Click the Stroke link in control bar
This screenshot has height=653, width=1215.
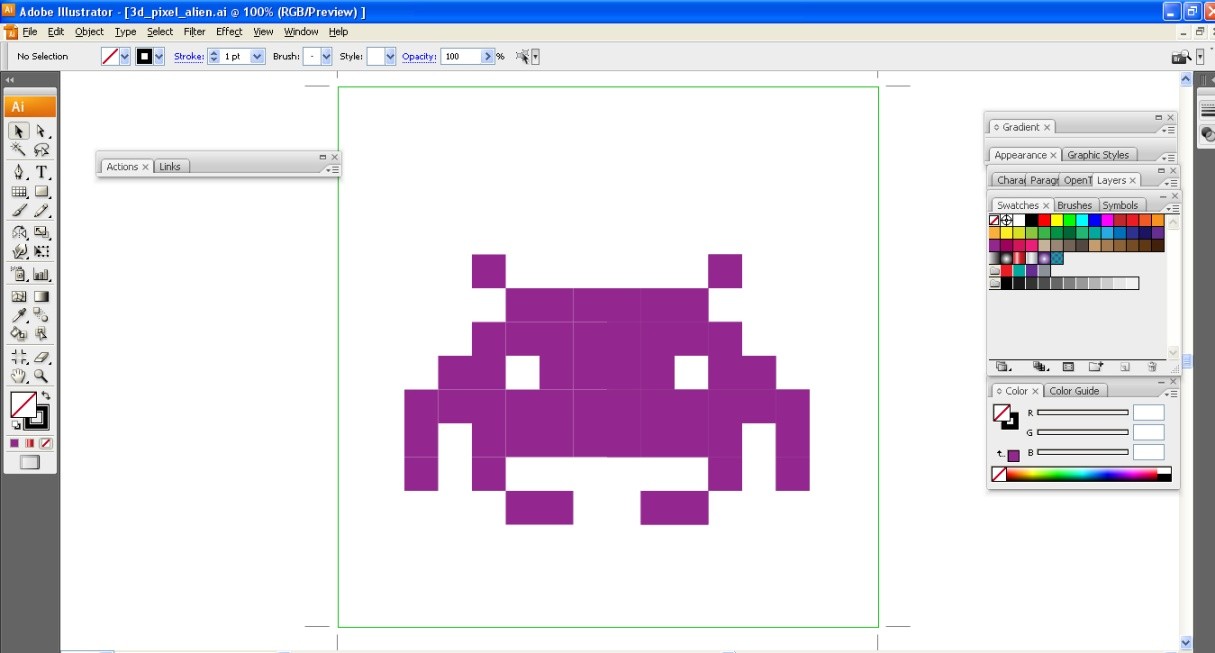click(189, 56)
